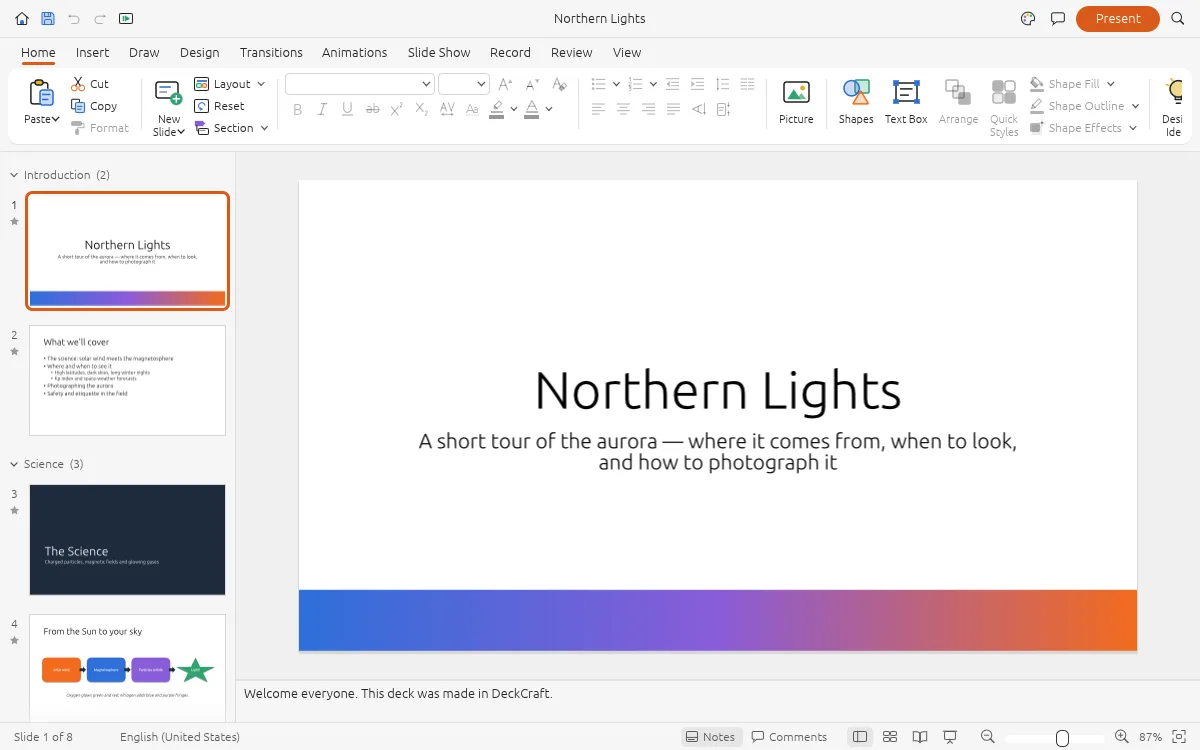Toggle Italic formatting

[322, 109]
